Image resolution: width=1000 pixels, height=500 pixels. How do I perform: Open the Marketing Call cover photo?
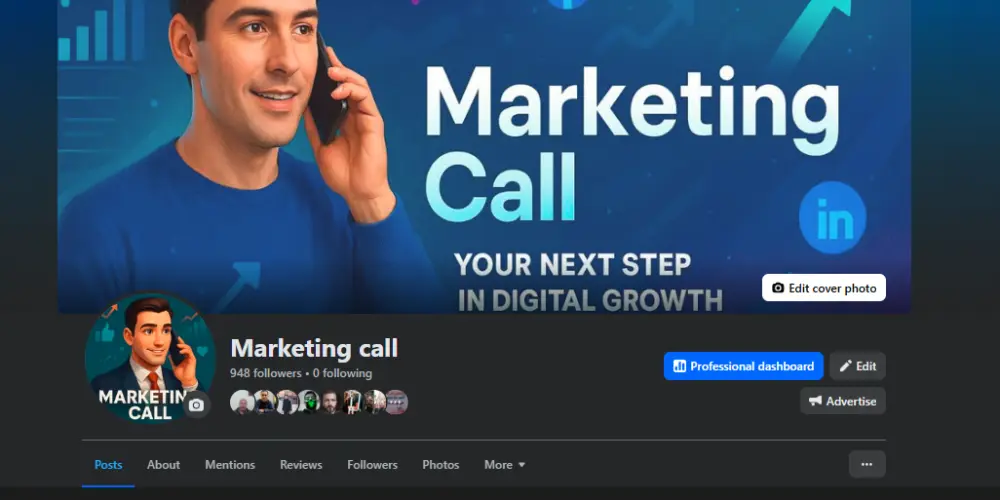tap(484, 156)
